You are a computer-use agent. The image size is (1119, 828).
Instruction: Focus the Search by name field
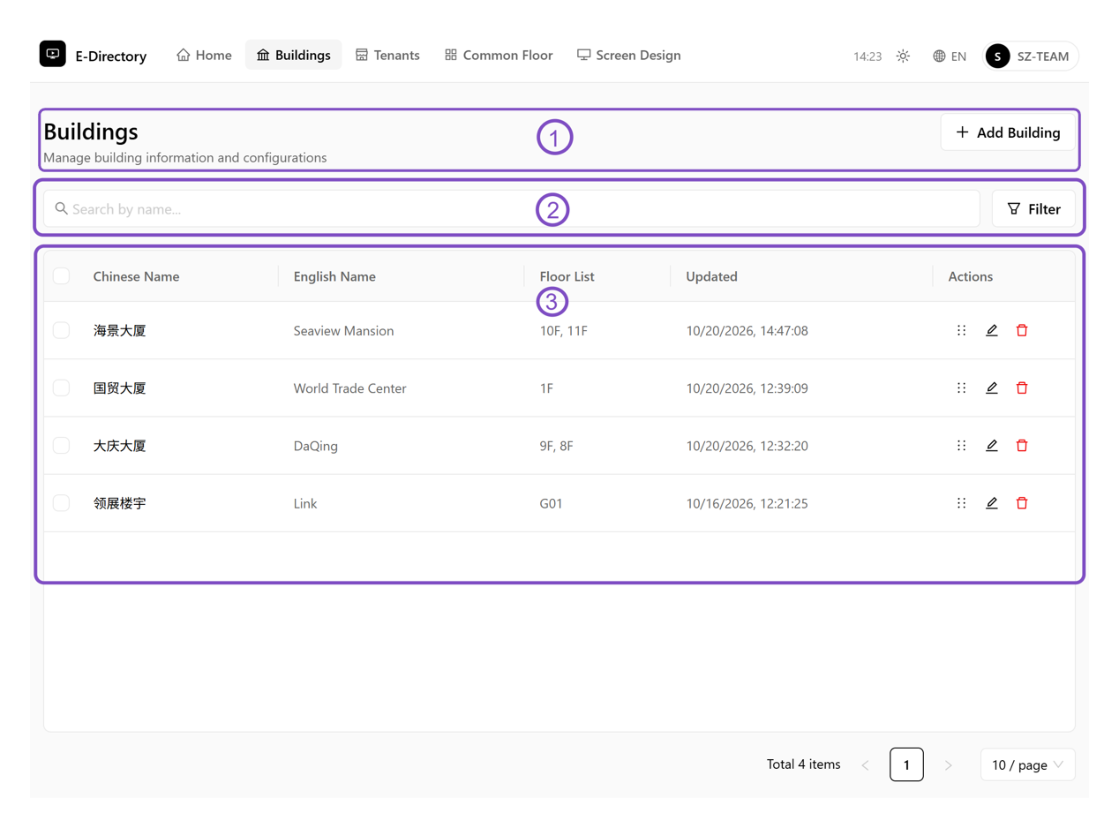(511, 208)
